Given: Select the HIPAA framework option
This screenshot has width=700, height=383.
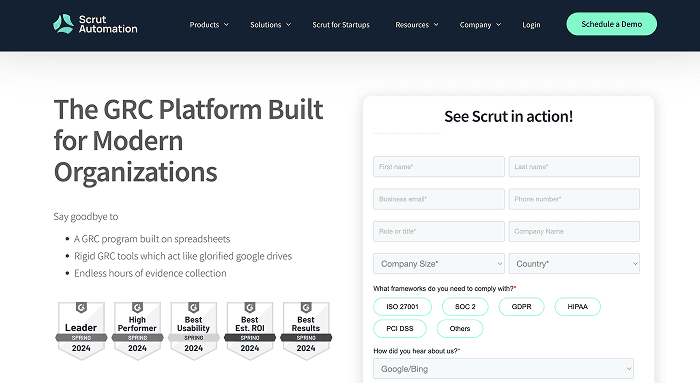Looking at the screenshot, I should (x=578, y=307).
